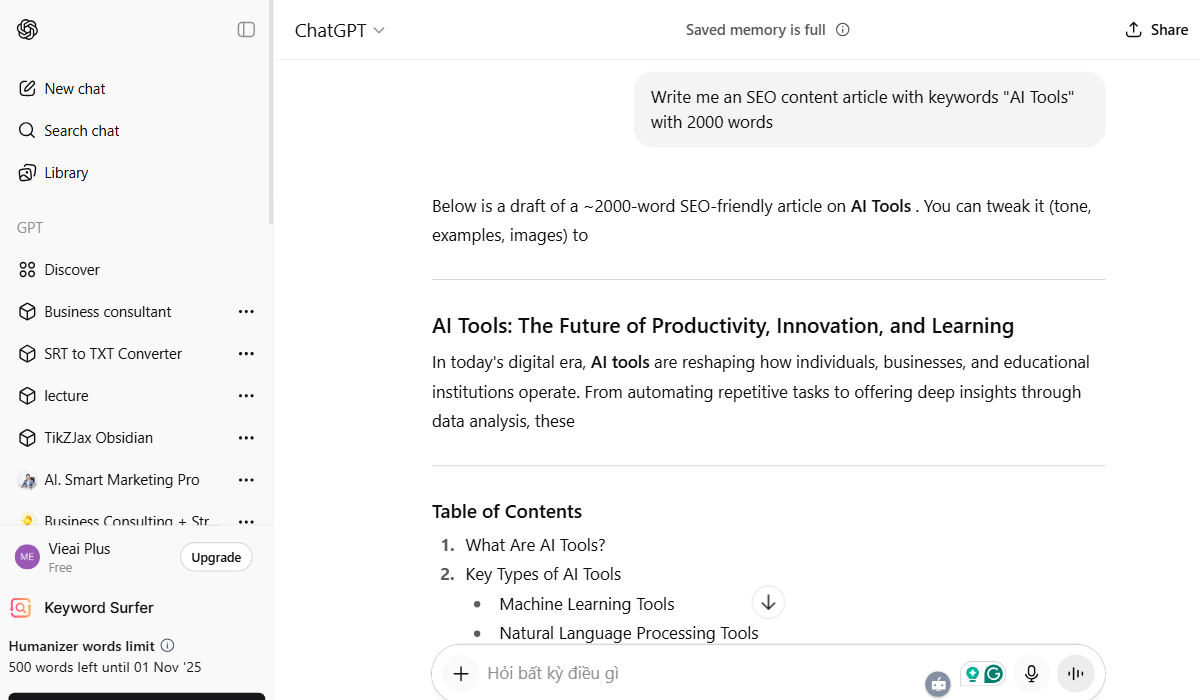This screenshot has height=700, width=1200.
Task: Click the microphone dictation icon
Action: coord(1031,674)
